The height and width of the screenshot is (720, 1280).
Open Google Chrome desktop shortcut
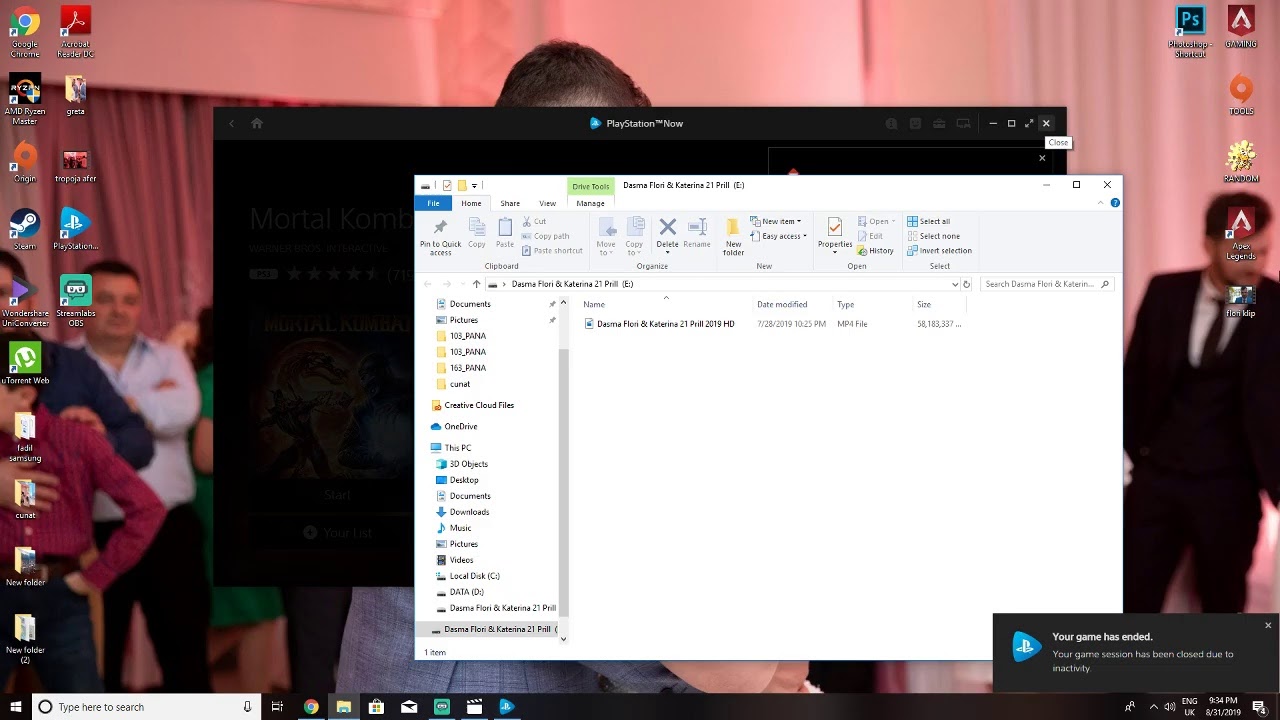(x=25, y=33)
